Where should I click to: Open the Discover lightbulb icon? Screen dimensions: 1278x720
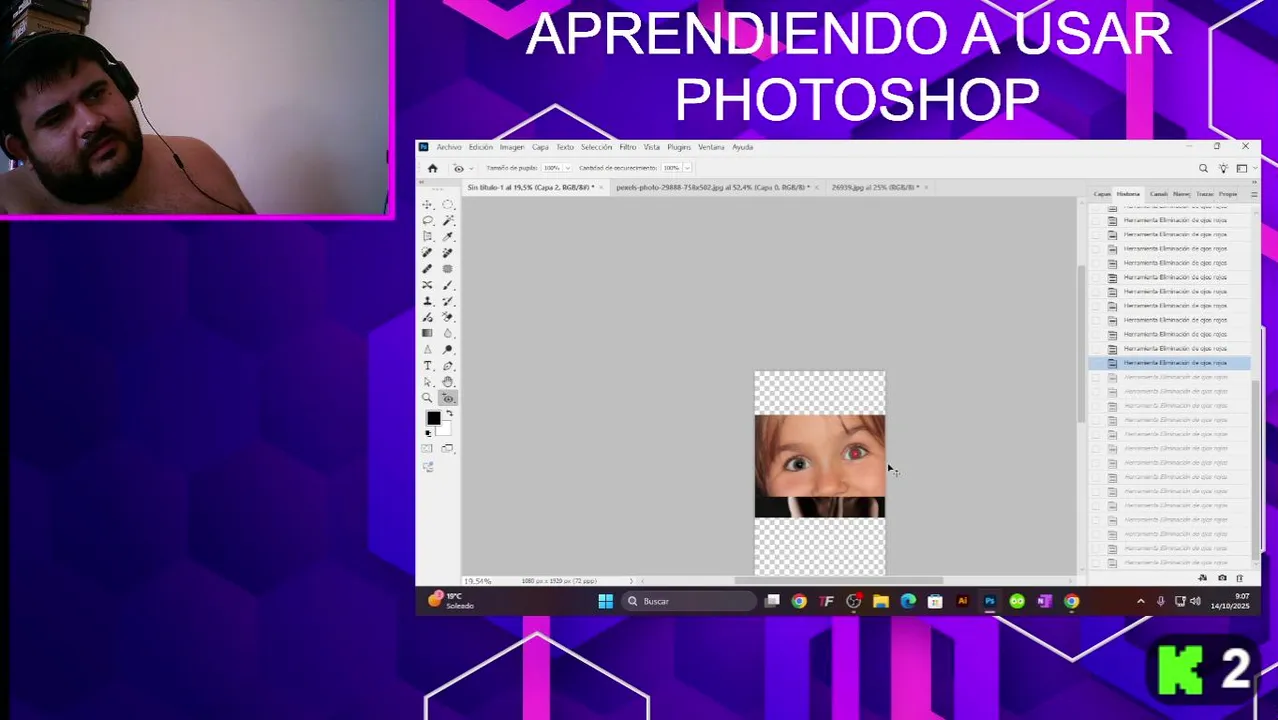click(1223, 168)
